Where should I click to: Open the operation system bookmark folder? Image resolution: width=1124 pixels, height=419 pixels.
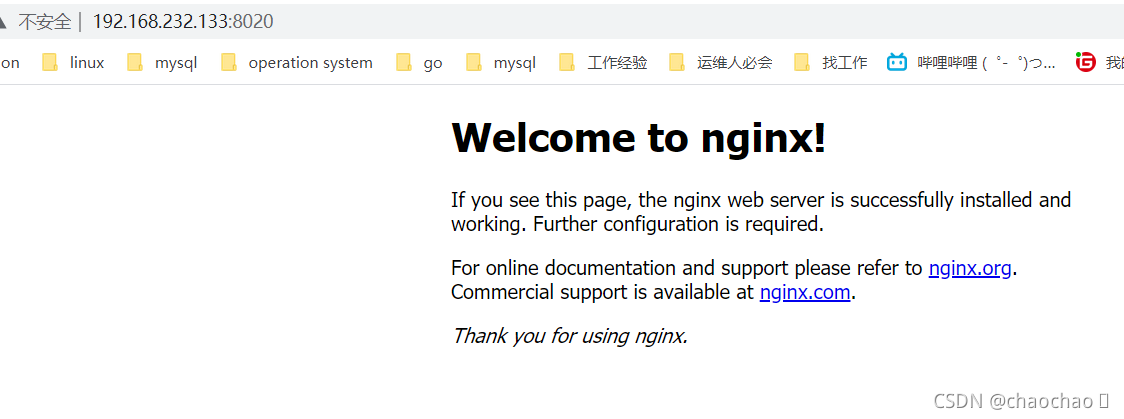tap(297, 63)
